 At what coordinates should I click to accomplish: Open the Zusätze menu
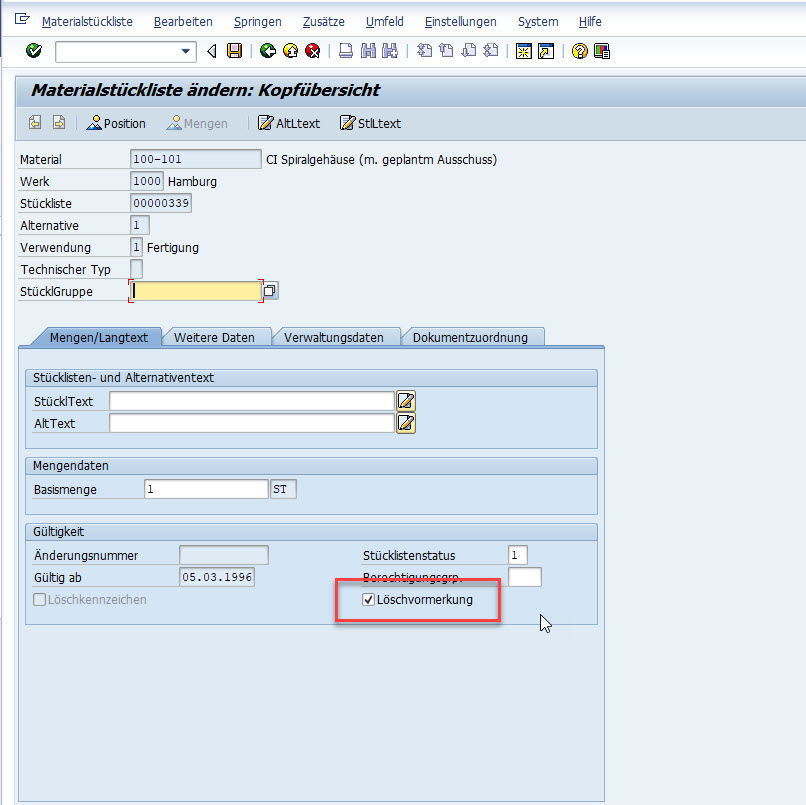point(324,21)
